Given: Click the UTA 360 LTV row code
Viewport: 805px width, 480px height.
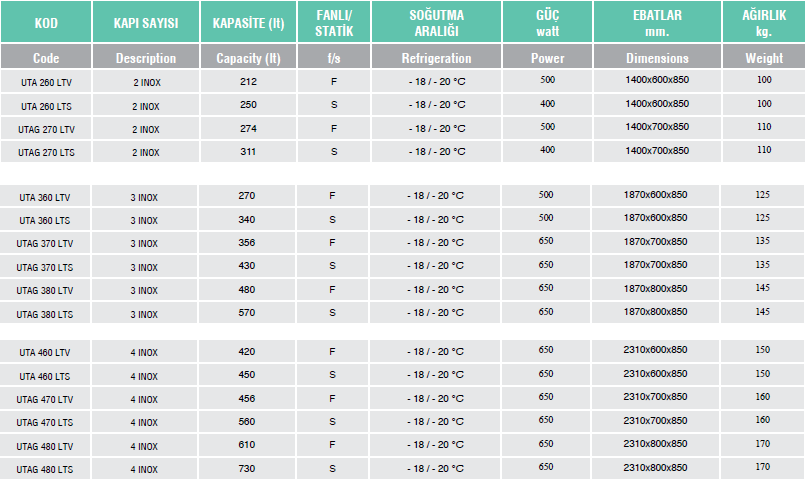Looking at the screenshot, I should coord(45,197).
